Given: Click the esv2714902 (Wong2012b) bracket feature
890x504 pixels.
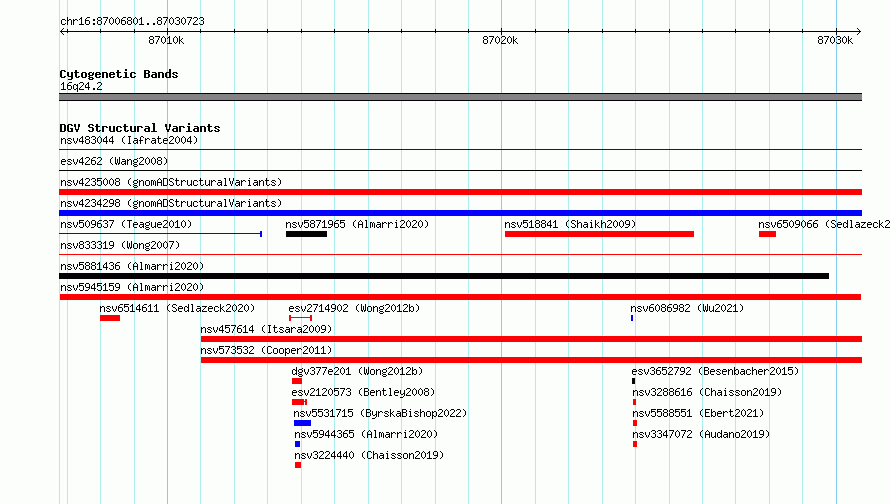Looking at the screenshot, I should (300, 318).
